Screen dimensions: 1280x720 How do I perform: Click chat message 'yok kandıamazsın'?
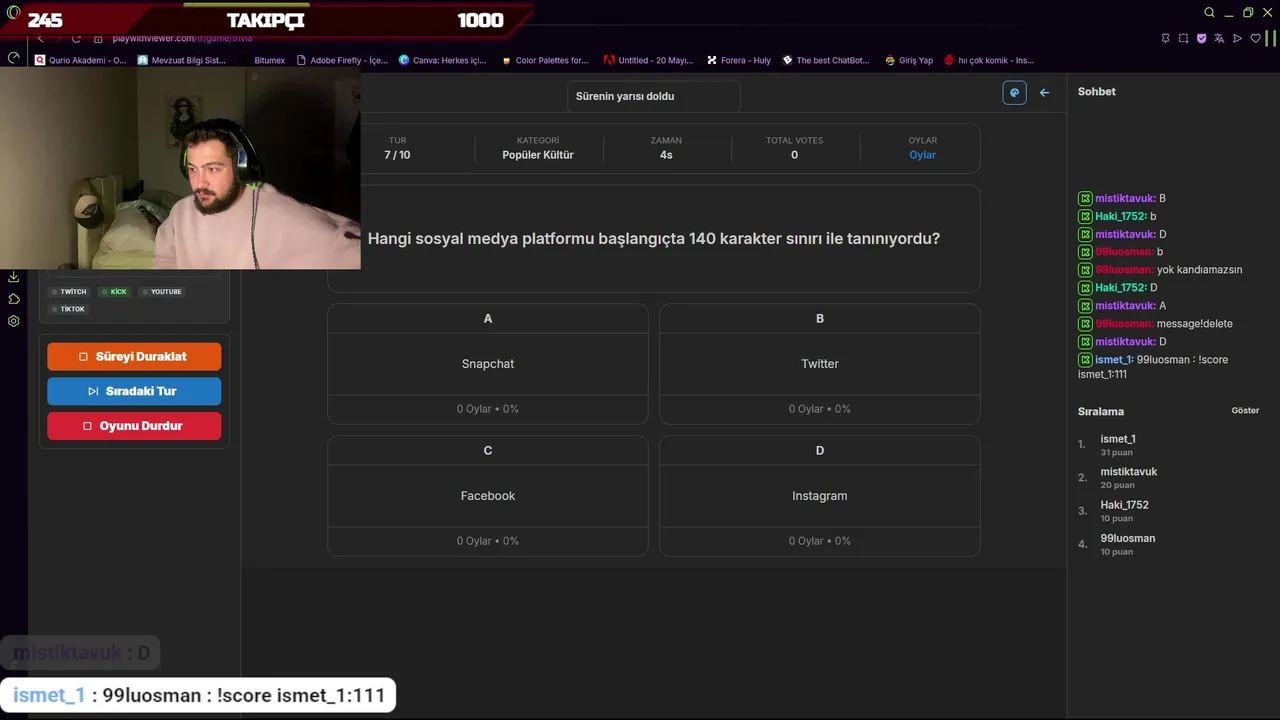1200,270
